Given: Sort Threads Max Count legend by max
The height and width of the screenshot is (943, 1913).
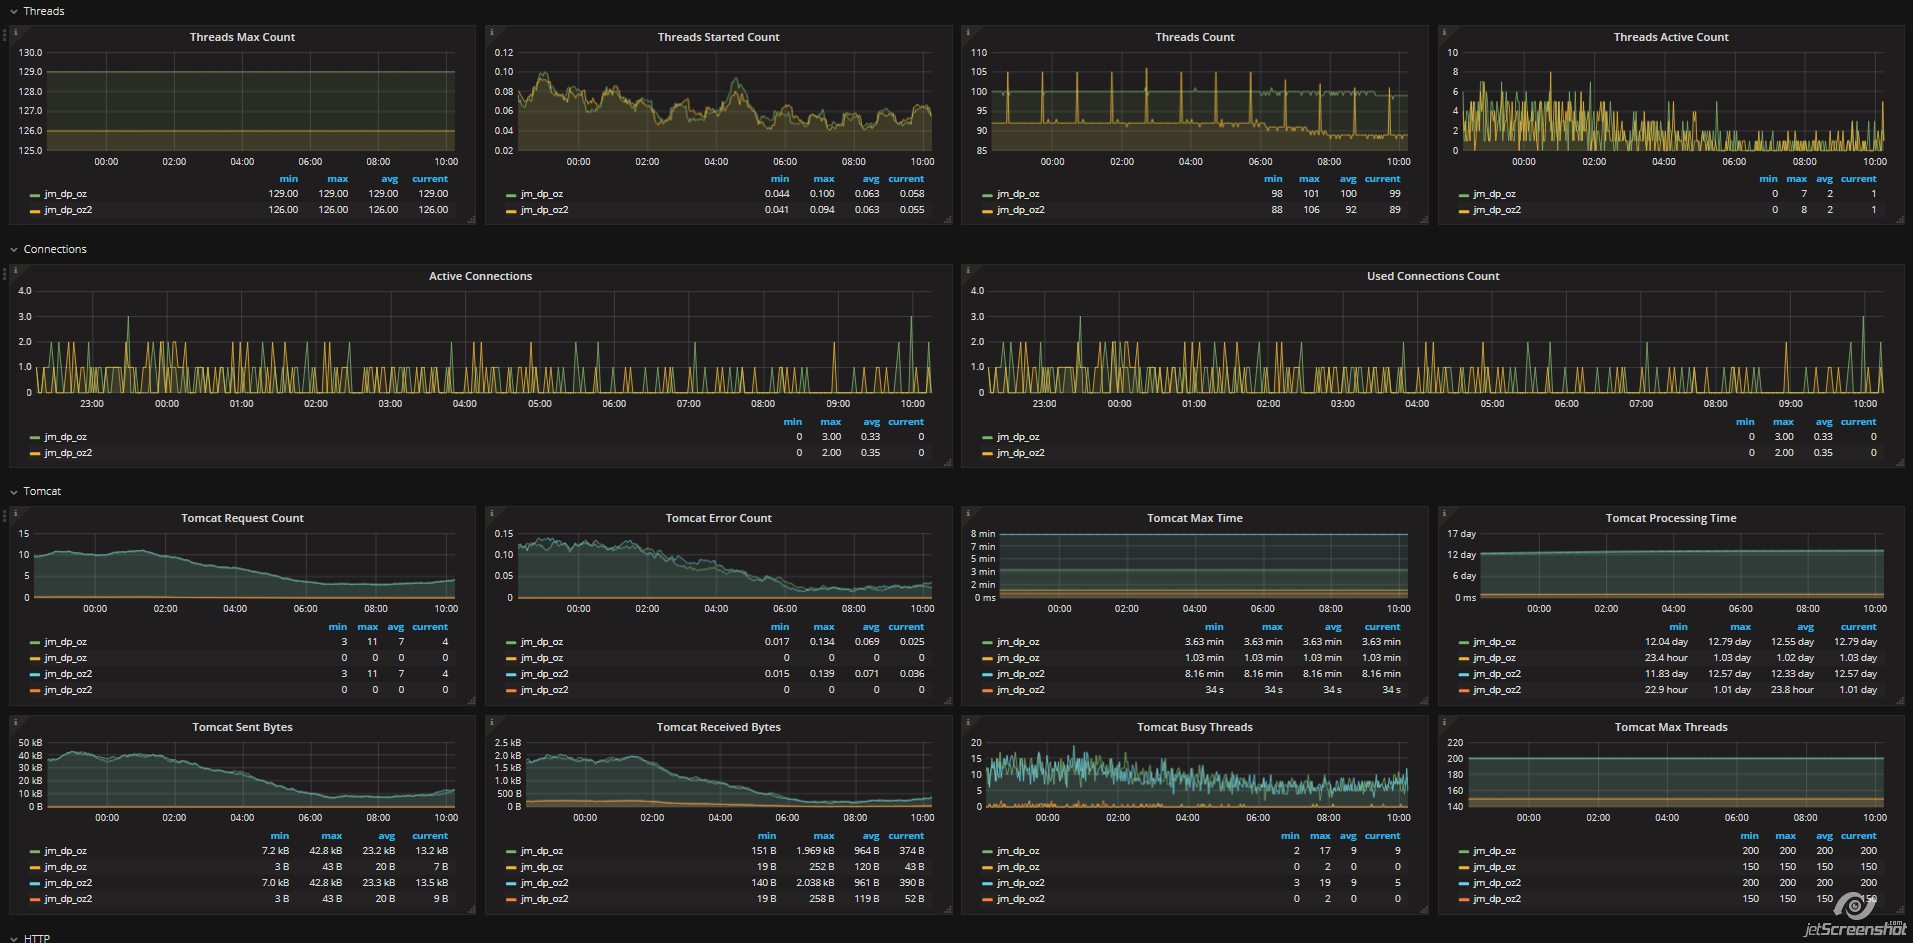Looking at the screenshot, I should point(338,179).
